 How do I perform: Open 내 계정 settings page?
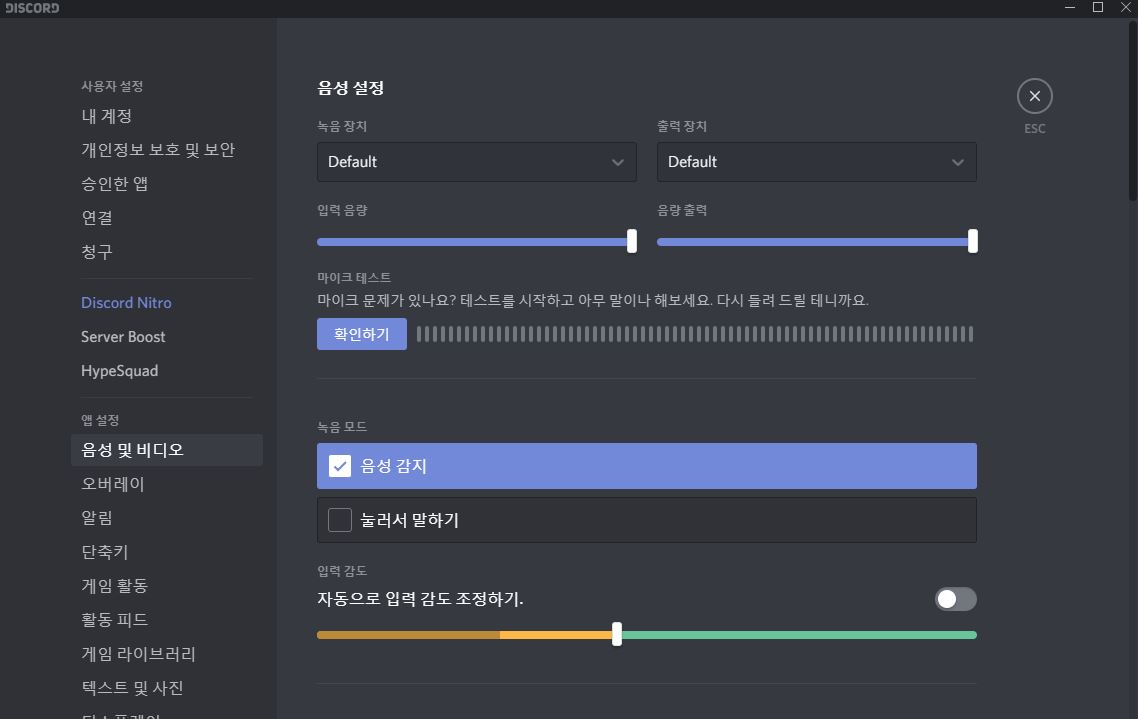106,116
